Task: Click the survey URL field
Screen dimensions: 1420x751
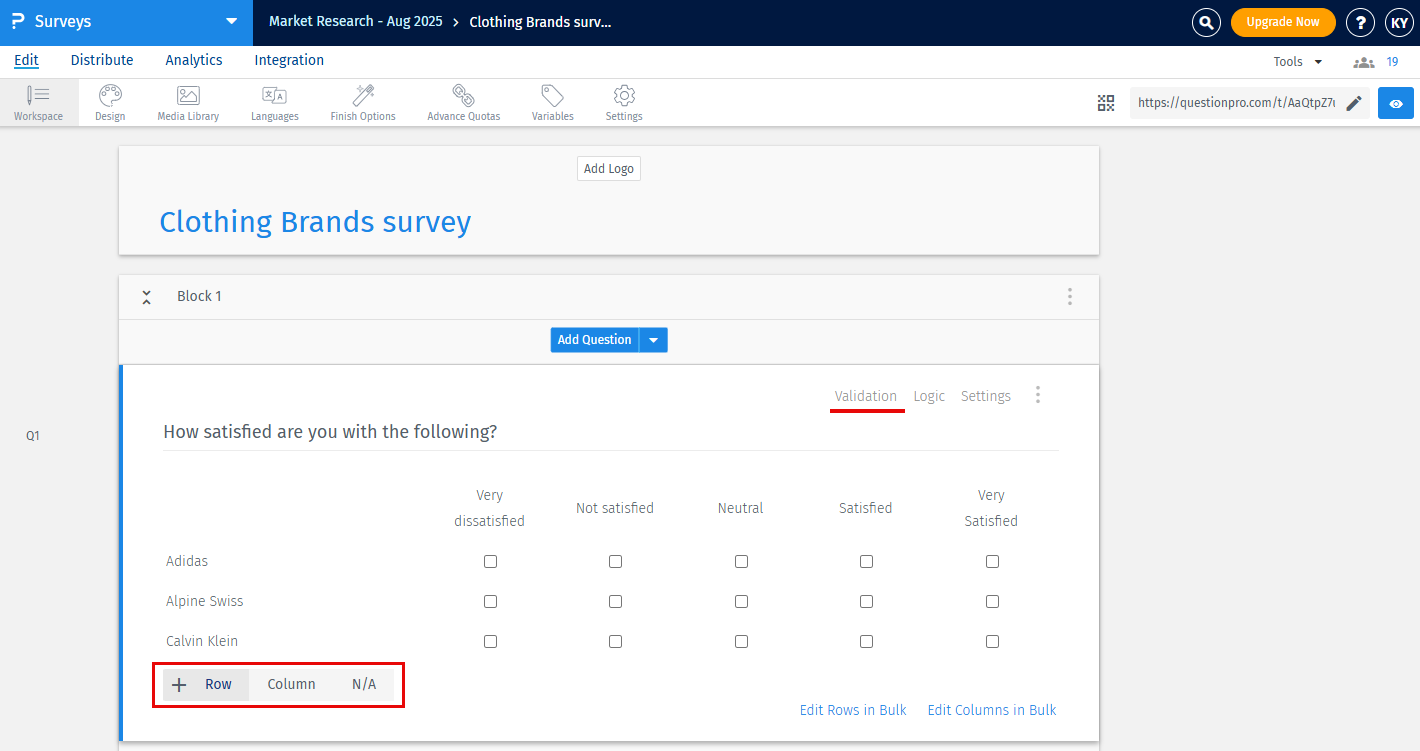Action: tap(1240, 102)
